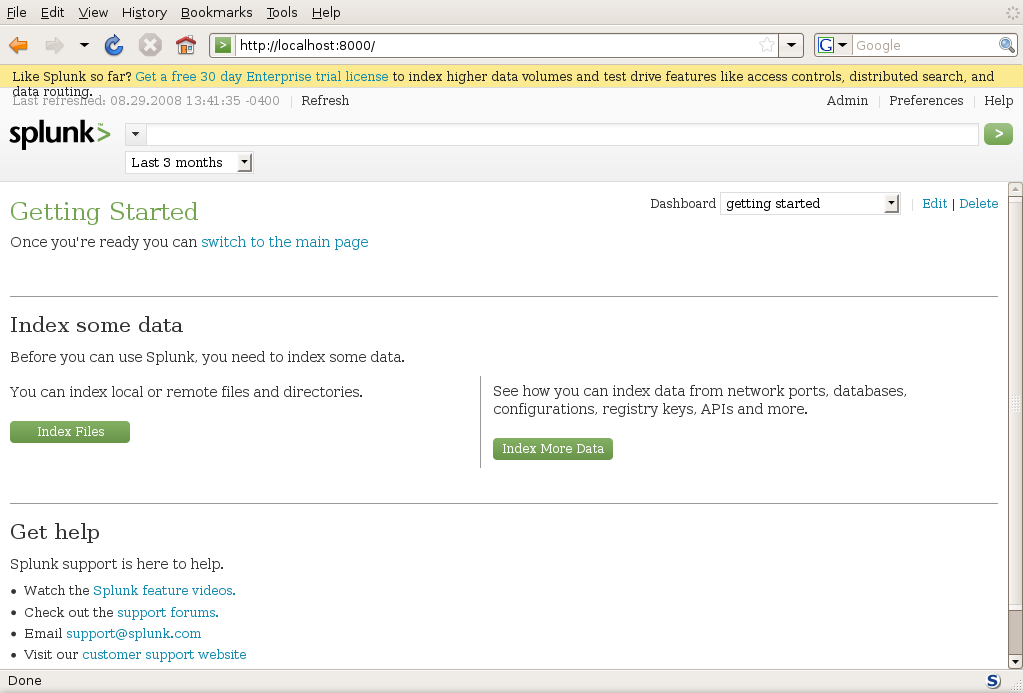This screenshot has width=1023, height=693.
Task: Click the green site icon in the address bar
Action: pos(223,45)
